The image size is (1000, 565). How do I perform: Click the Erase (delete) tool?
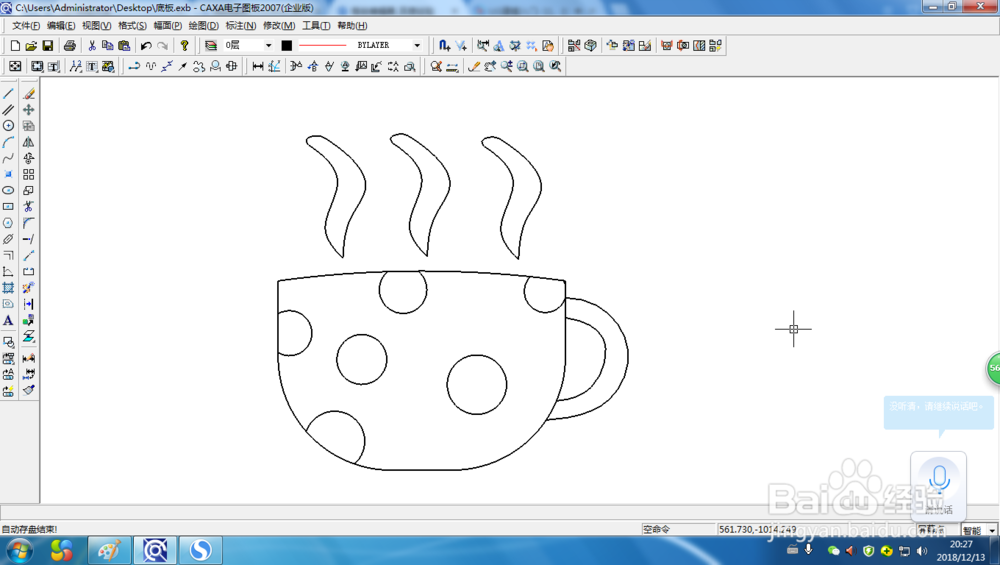(x=29, y=94)
